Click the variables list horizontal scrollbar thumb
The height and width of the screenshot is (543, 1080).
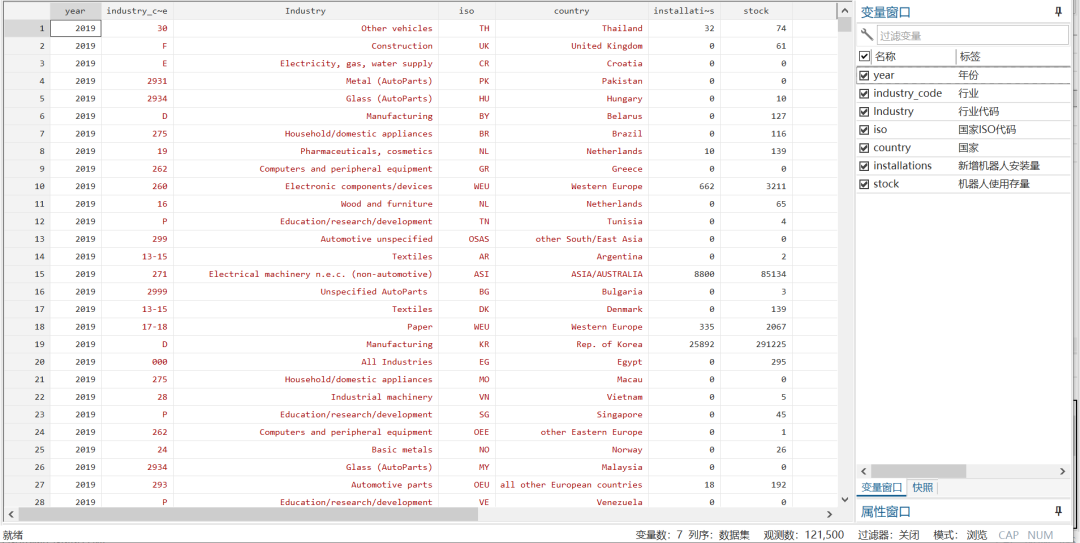pos(918,471)
